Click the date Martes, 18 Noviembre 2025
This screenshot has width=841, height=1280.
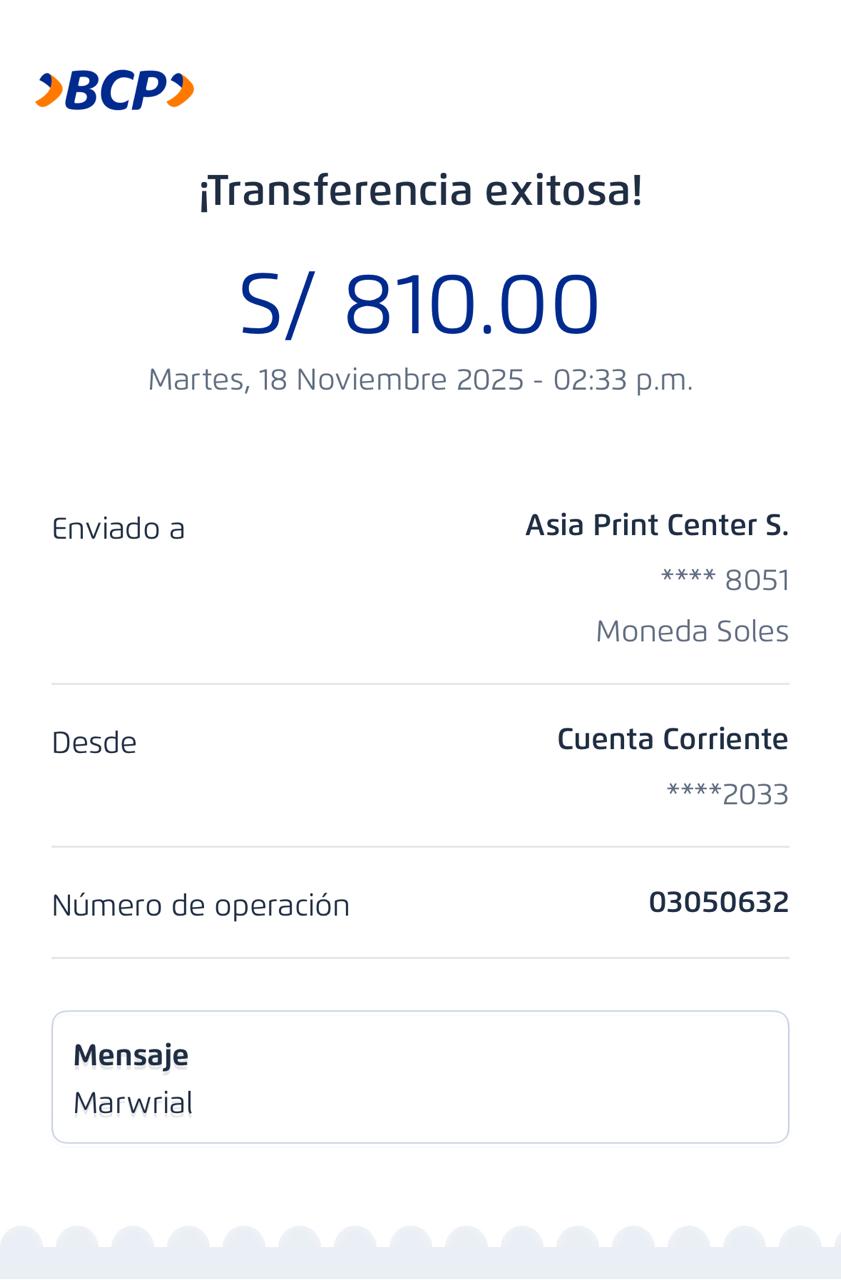(336, 380)
